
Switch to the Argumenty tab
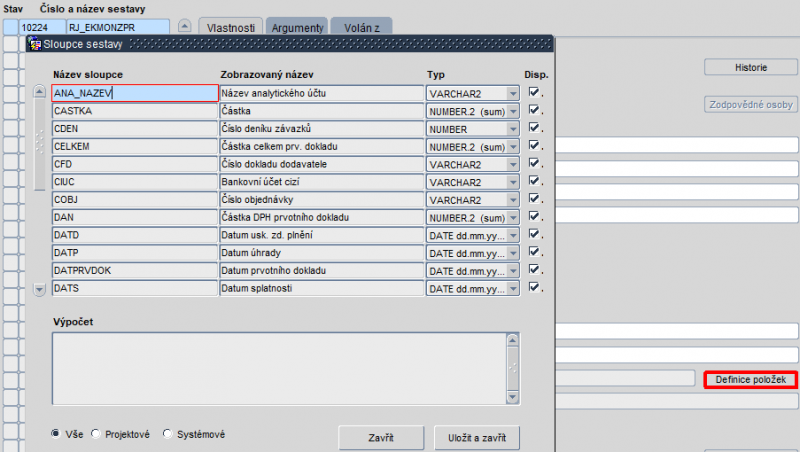coord(297,27)
